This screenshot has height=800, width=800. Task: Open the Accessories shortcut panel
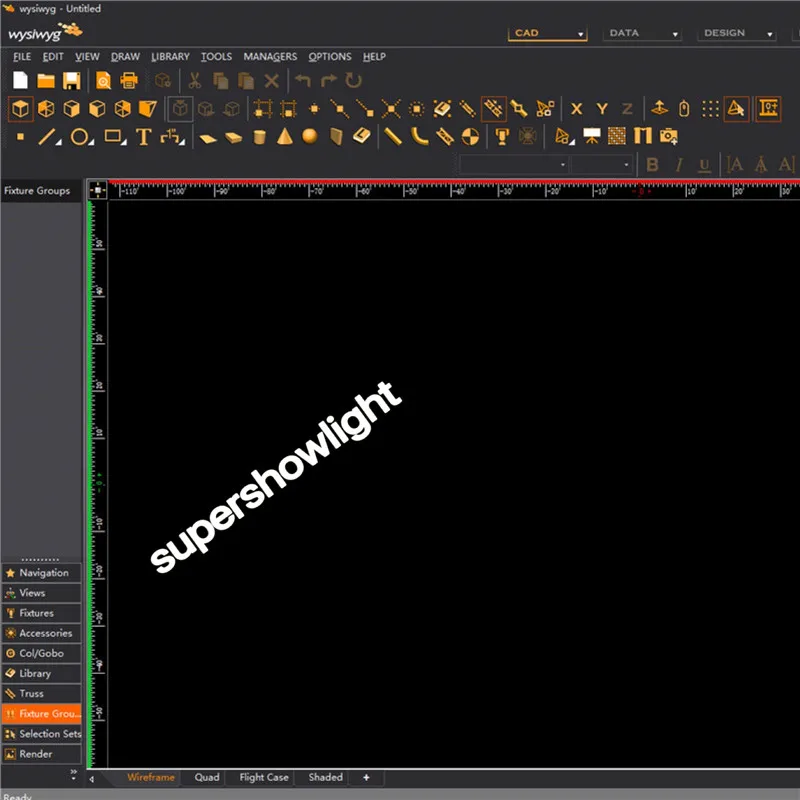[x=41, y=633]
